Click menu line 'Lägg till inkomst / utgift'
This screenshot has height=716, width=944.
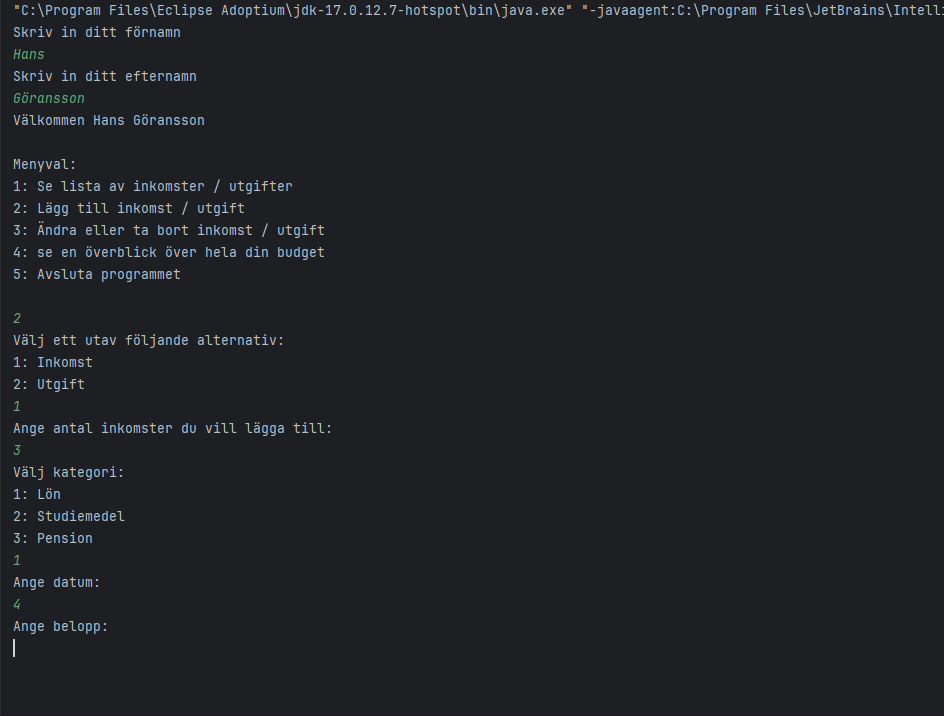point(129,209)
